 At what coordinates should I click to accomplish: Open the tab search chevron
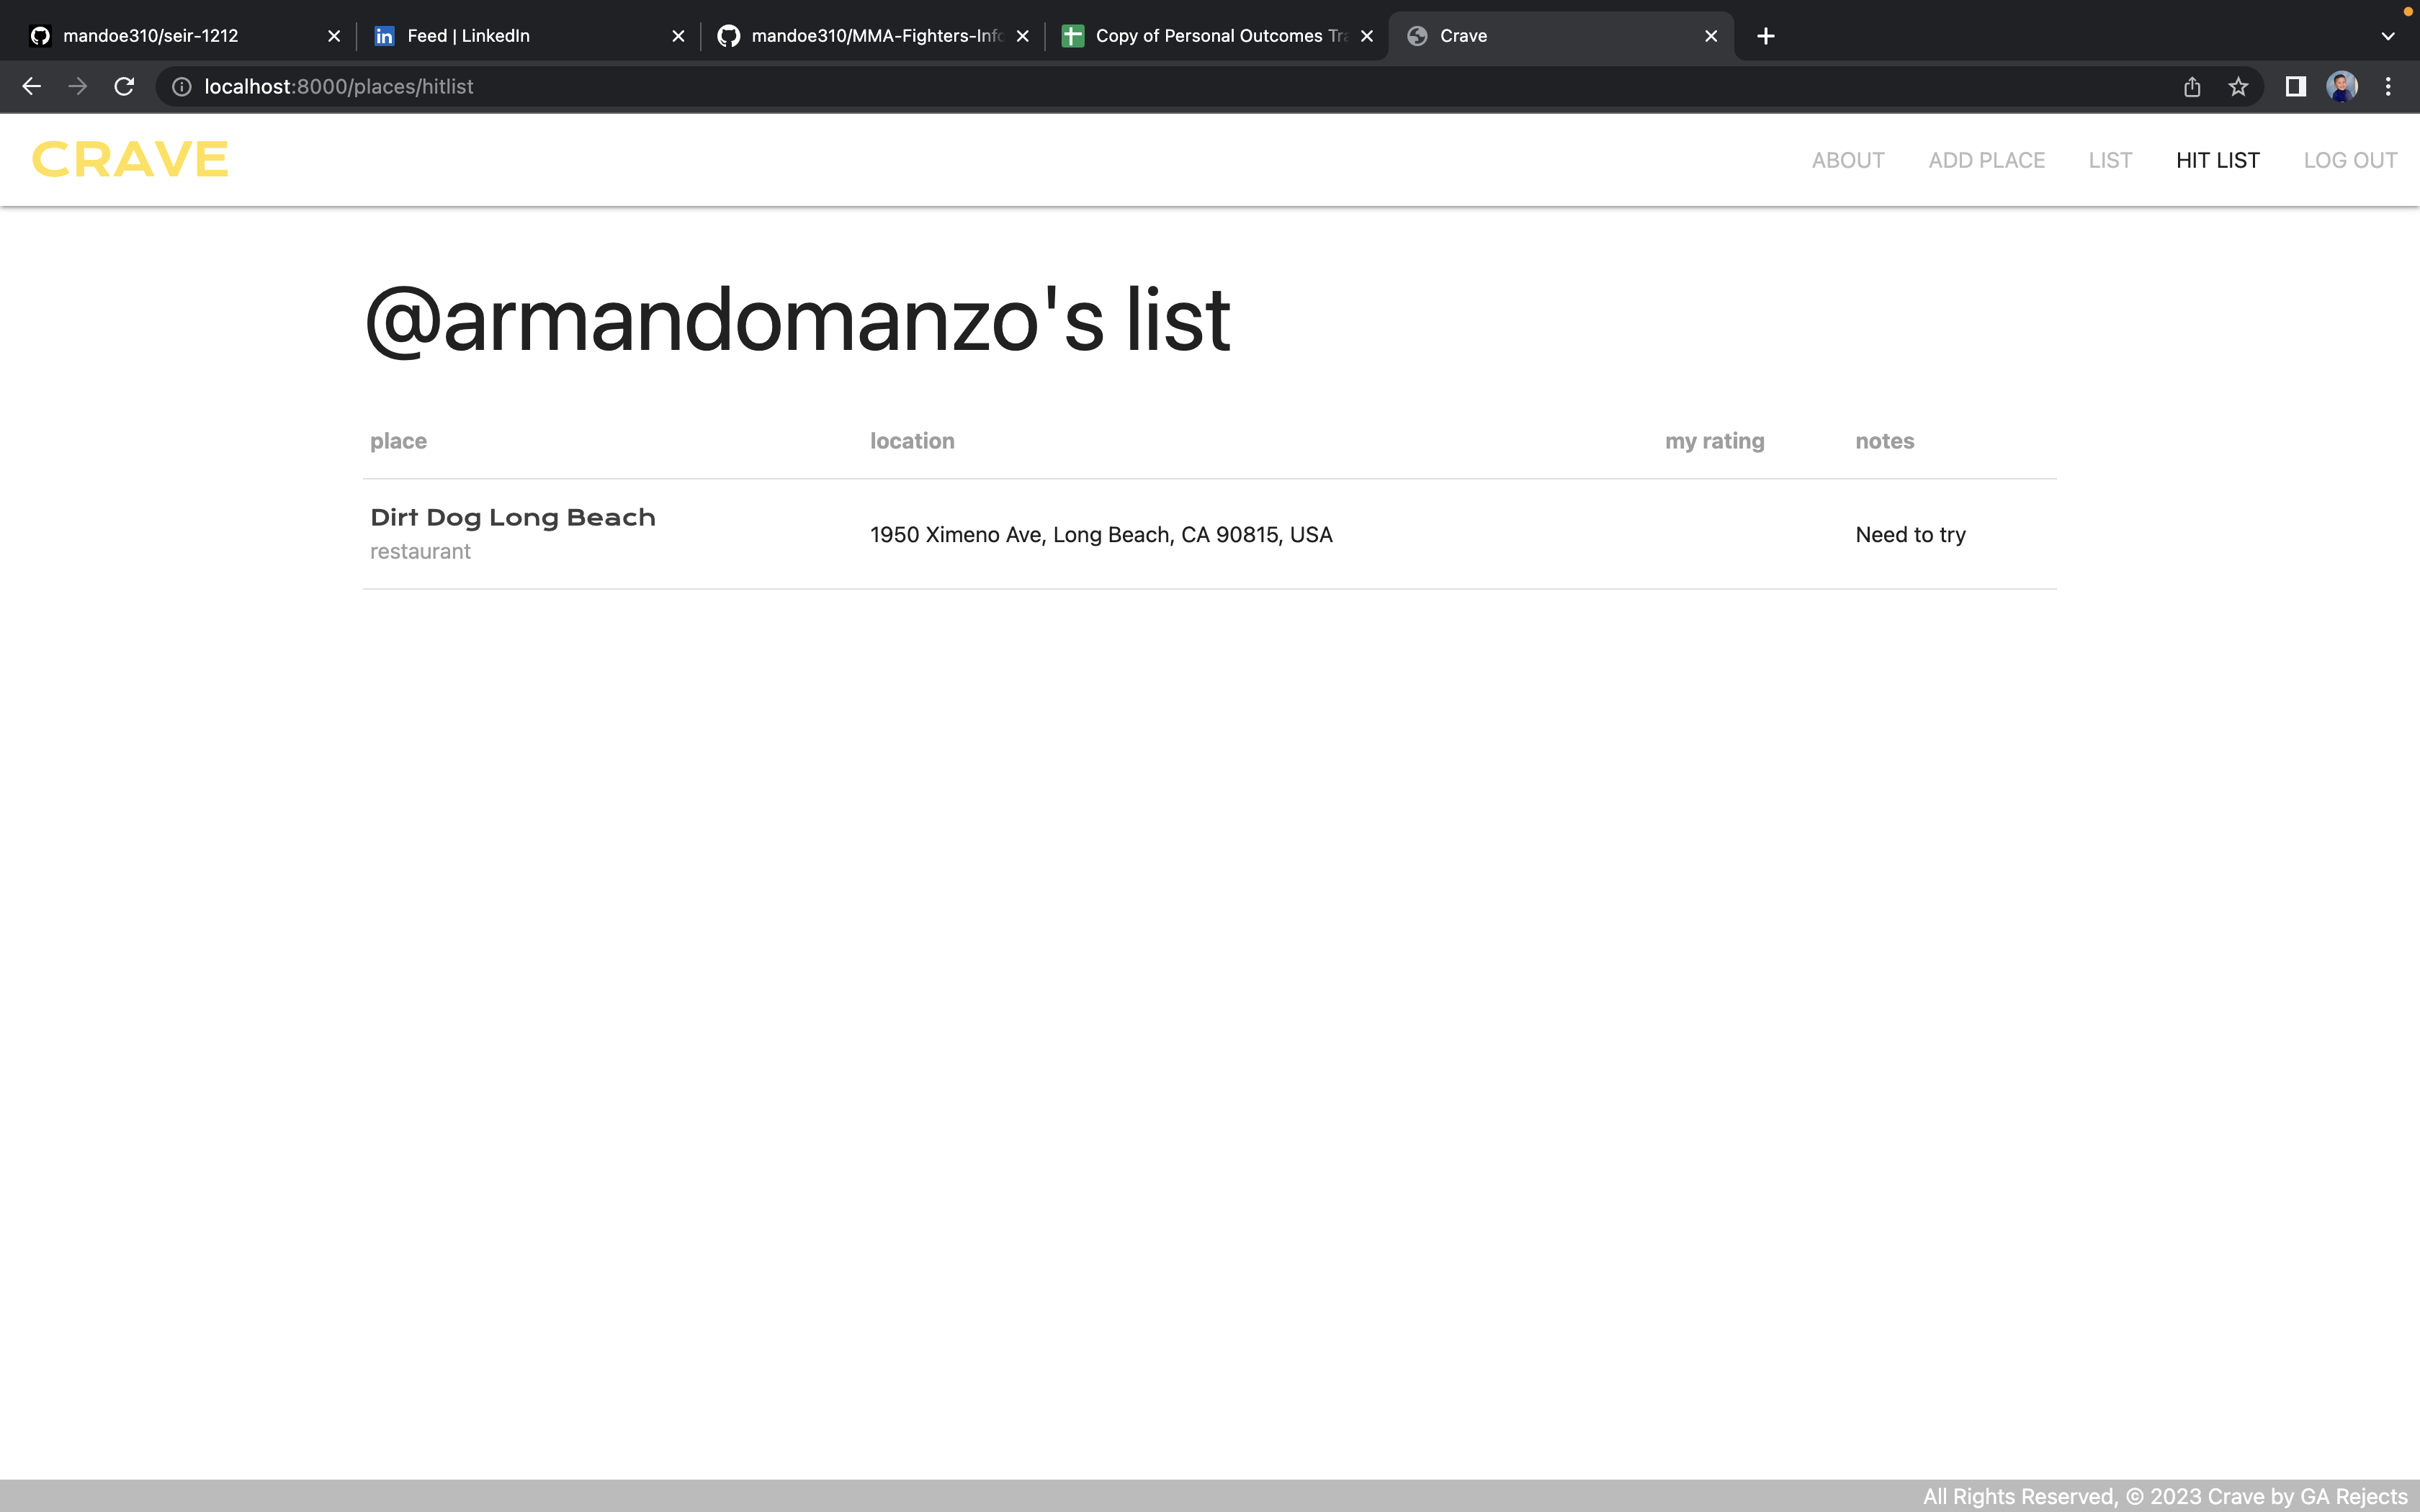(2389, 36)
